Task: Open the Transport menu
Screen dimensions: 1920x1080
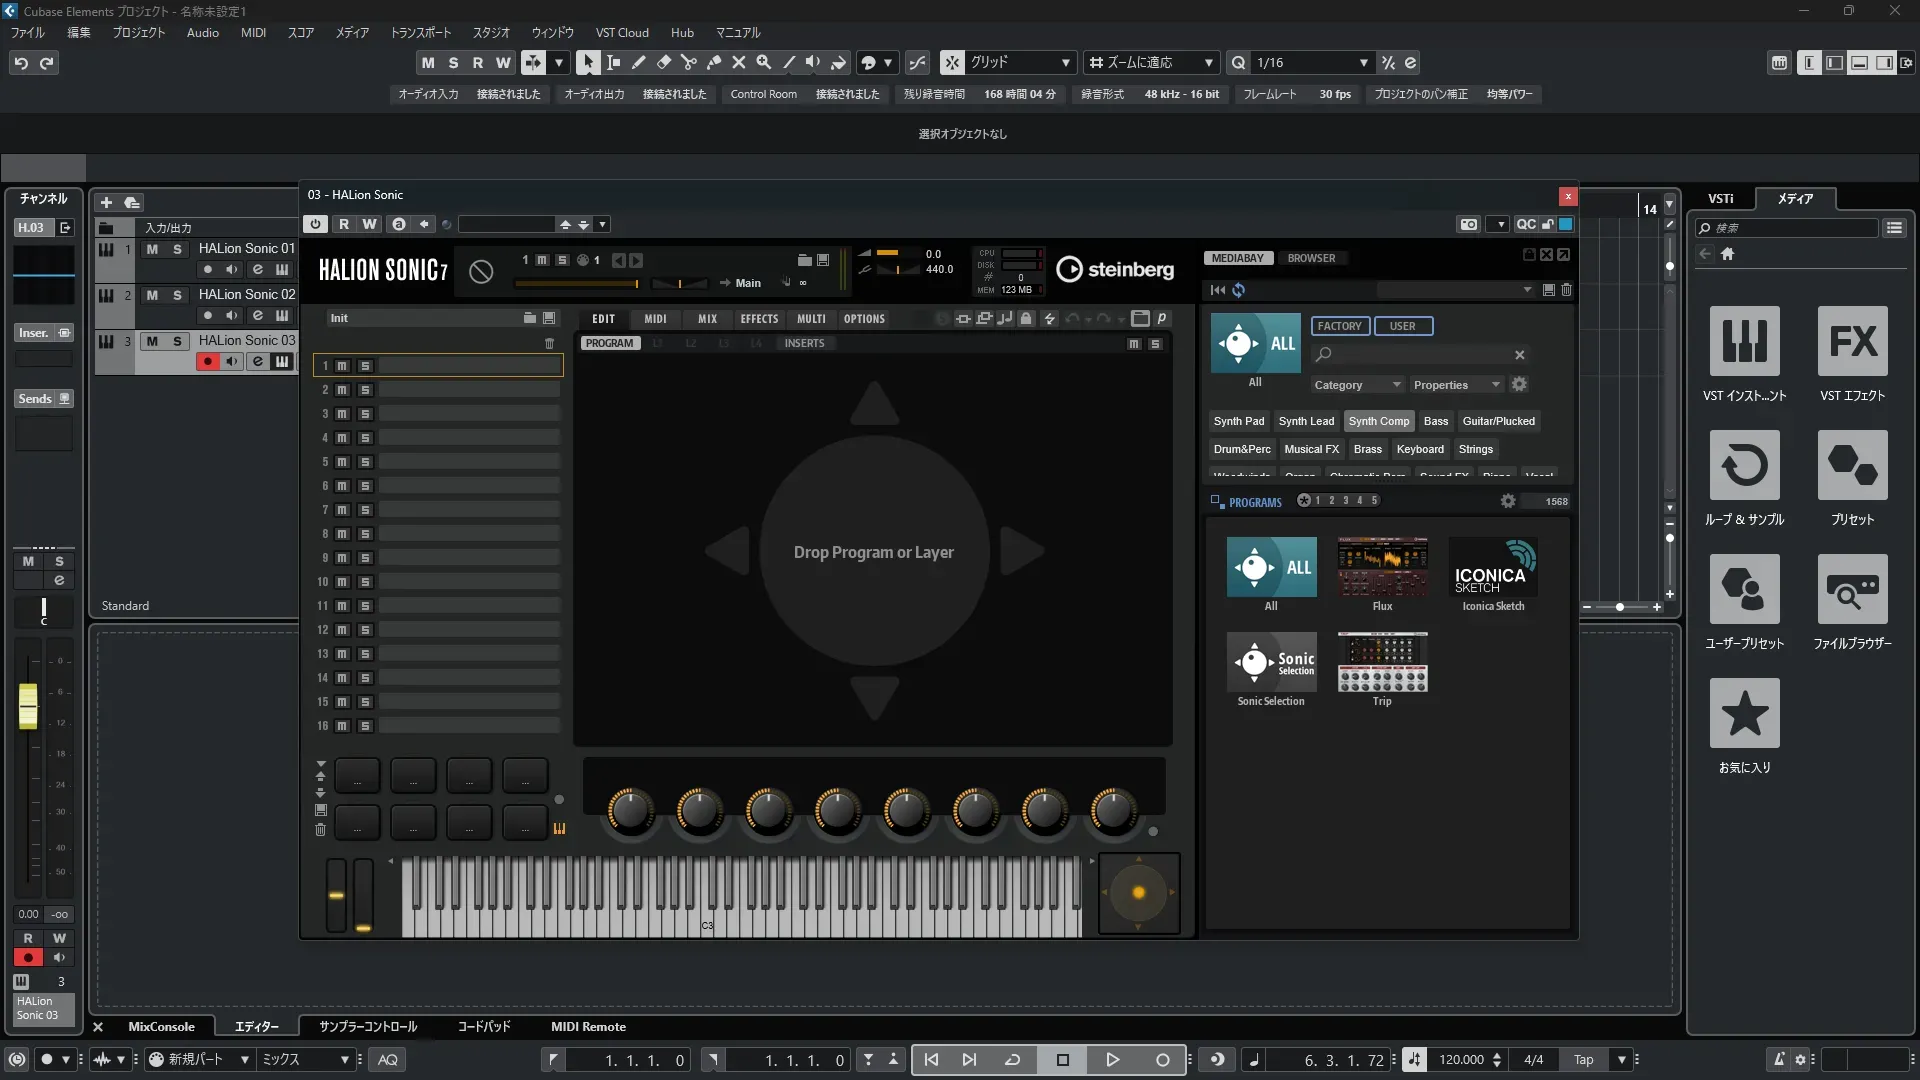Action: [x=420, y=33]
